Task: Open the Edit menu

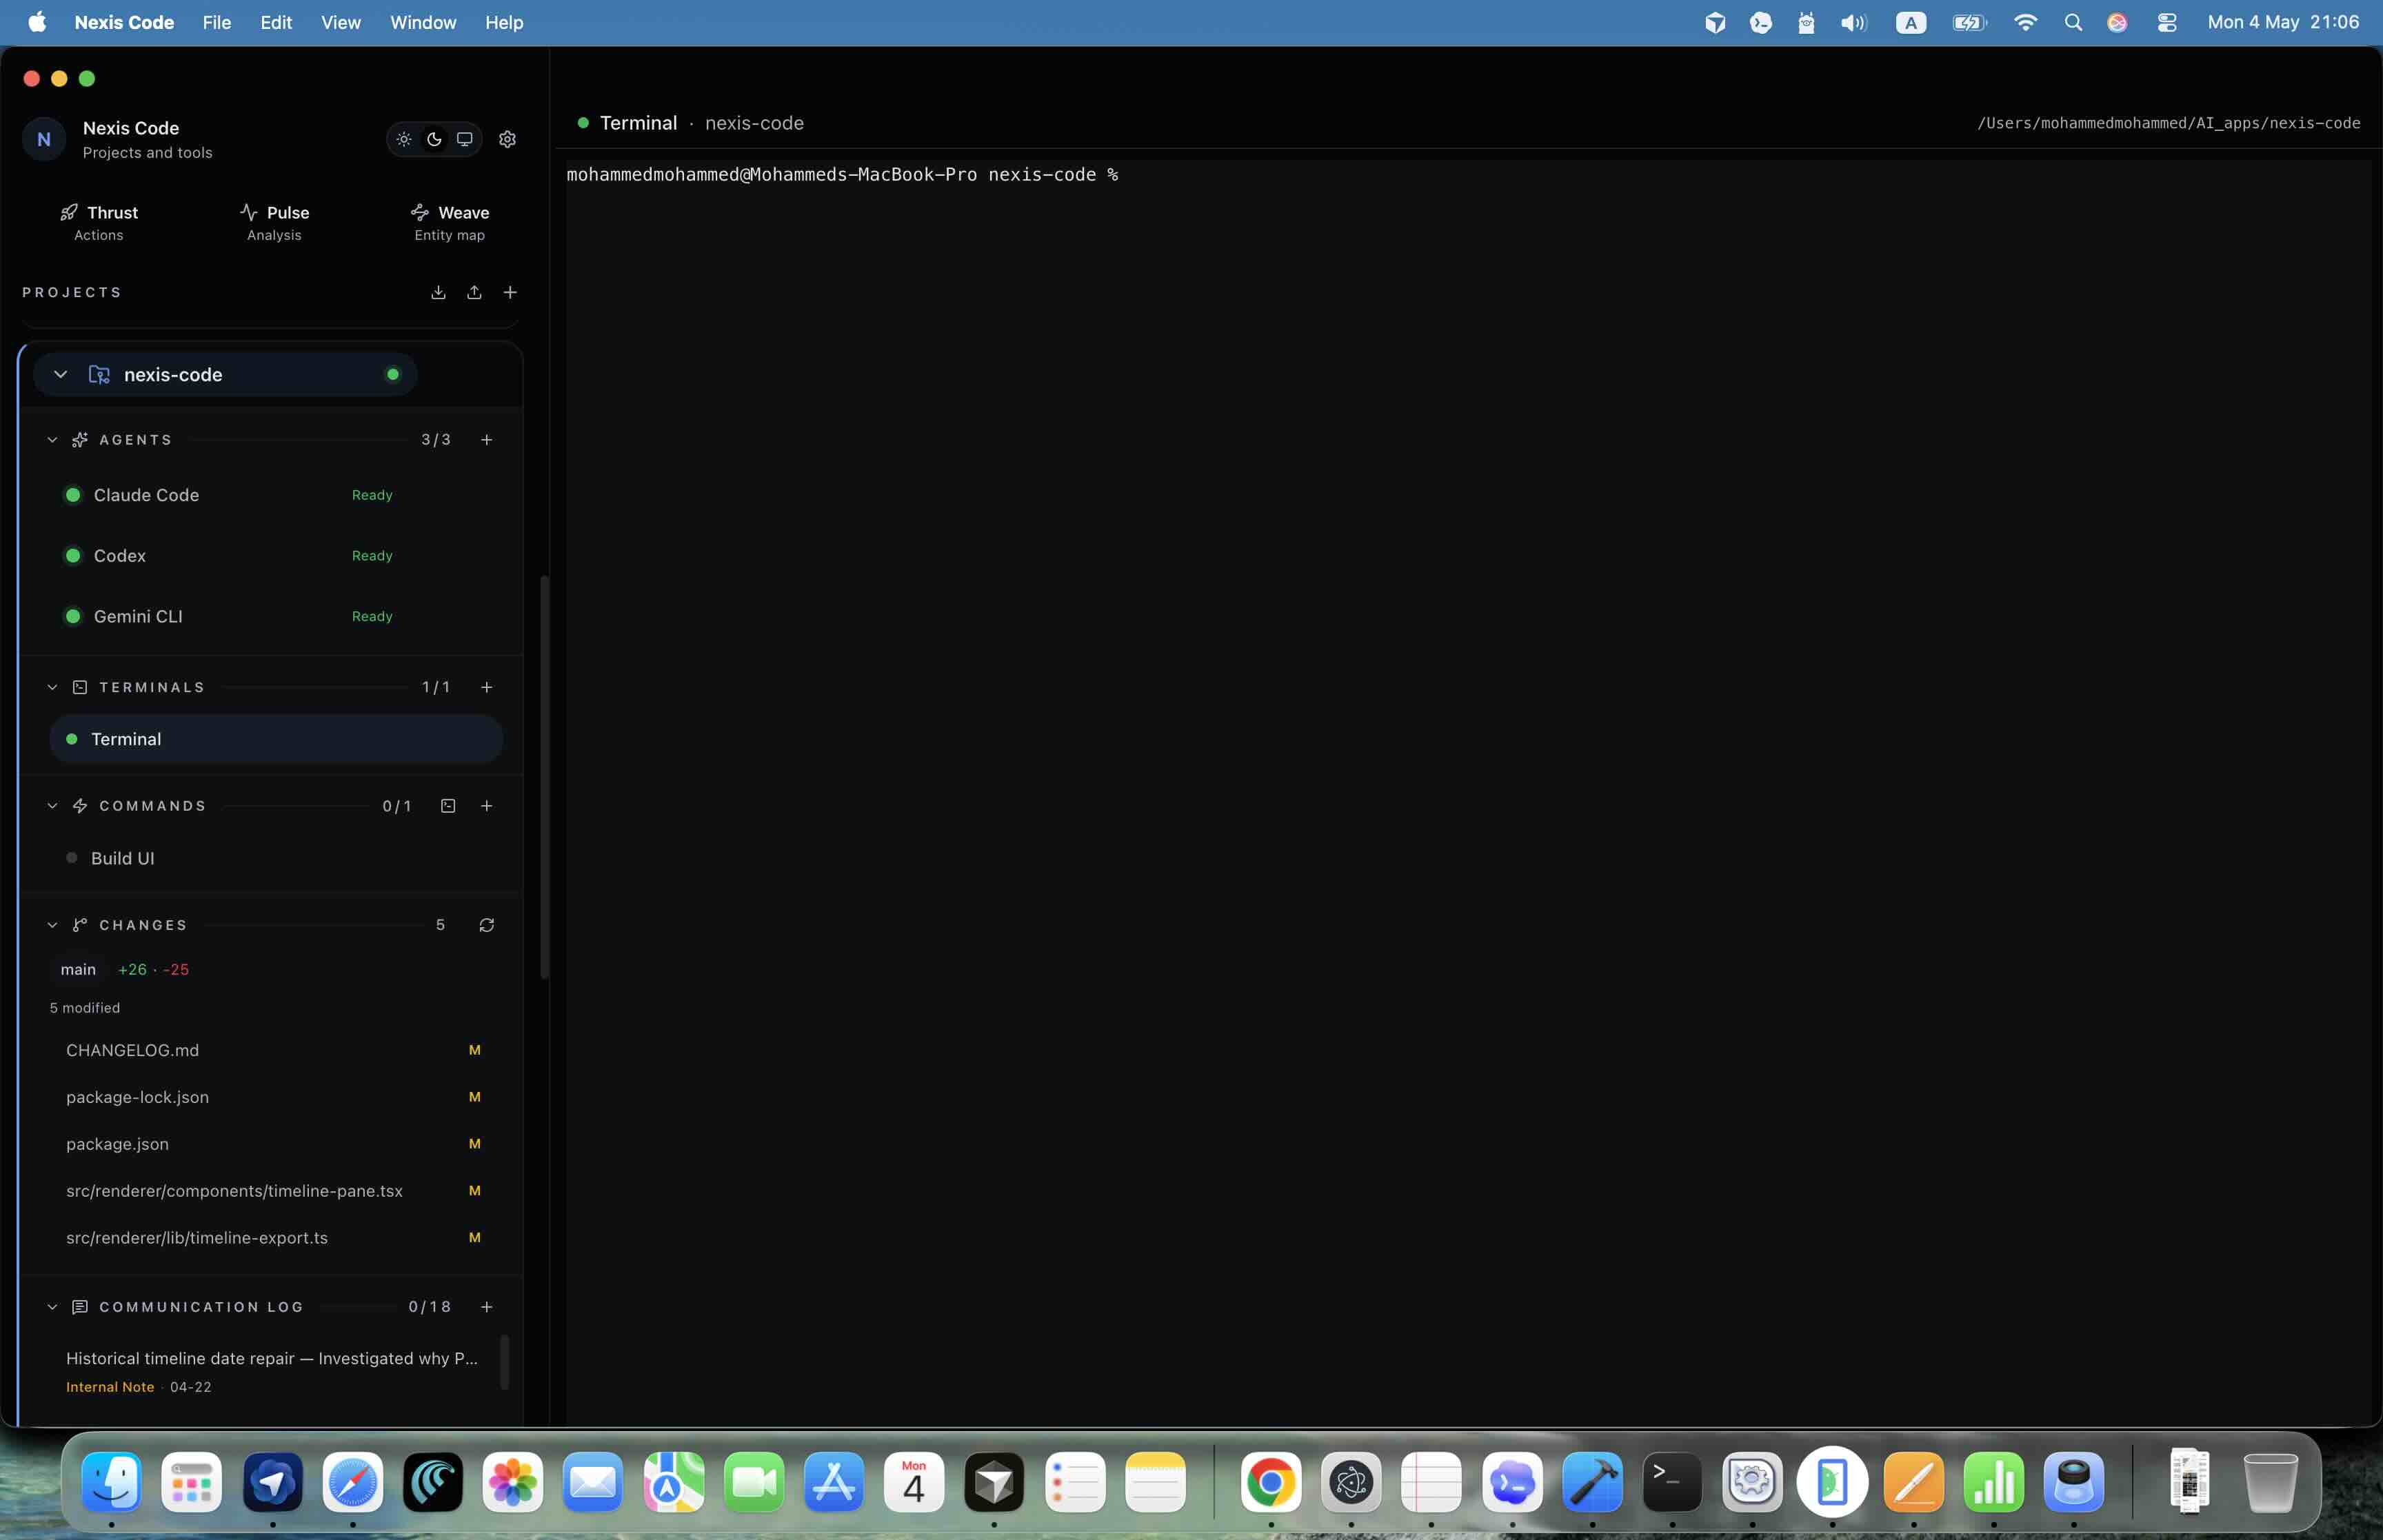Action: (x=276, y=22)
